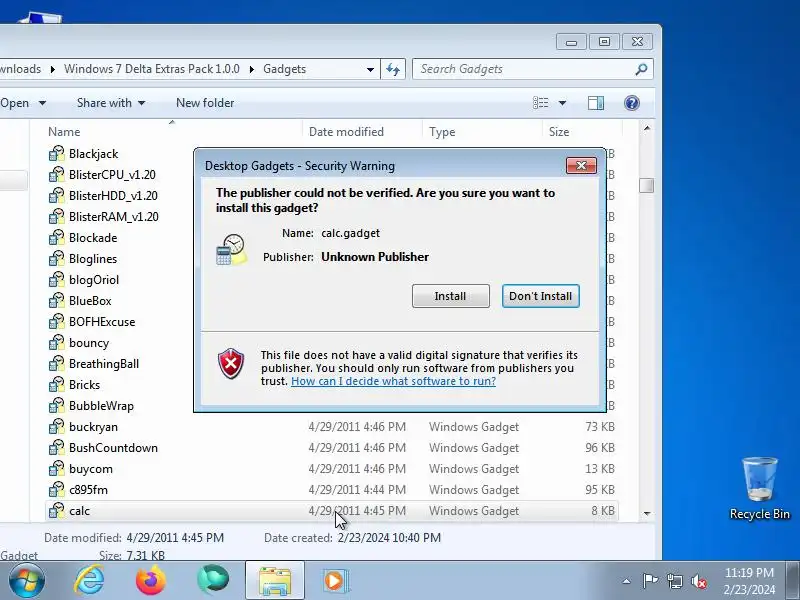Choose the Don't Install button
The image size is (800, 600).
tap(540, 296)
